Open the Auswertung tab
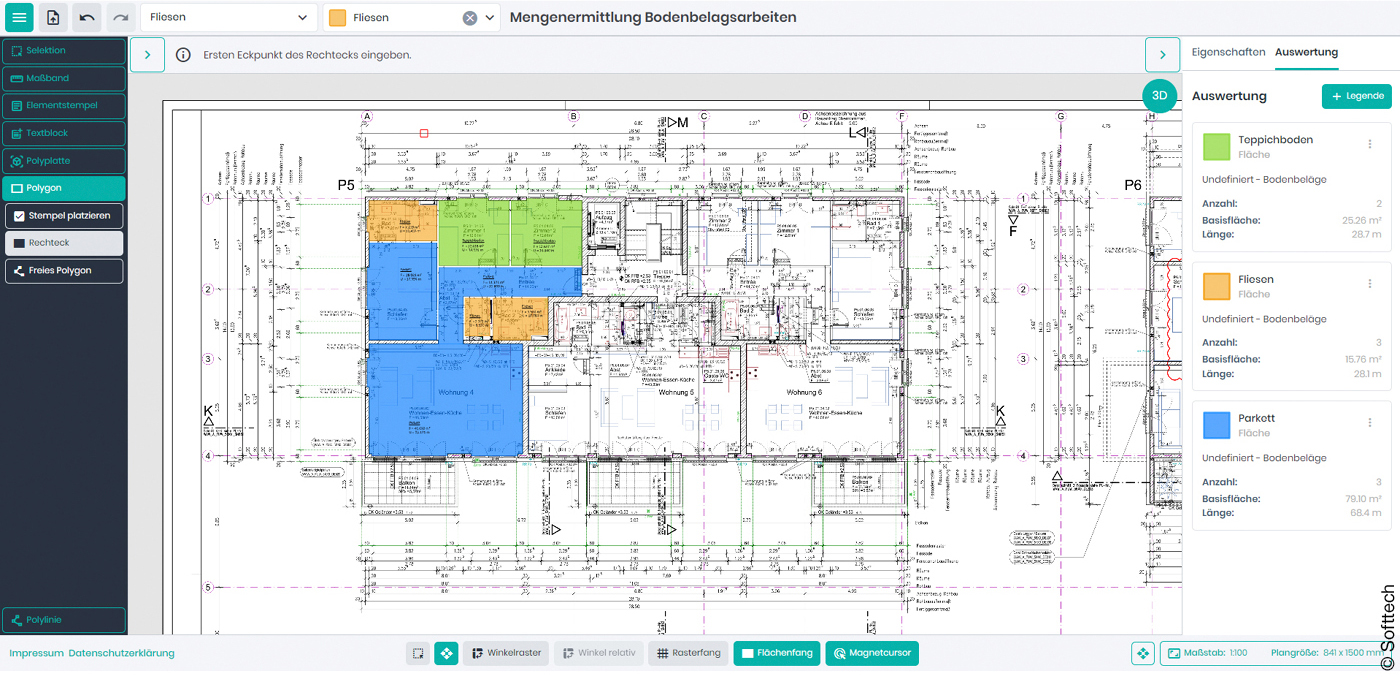This screenshot has height=677, width=1400. click(x=1306, y=53)
